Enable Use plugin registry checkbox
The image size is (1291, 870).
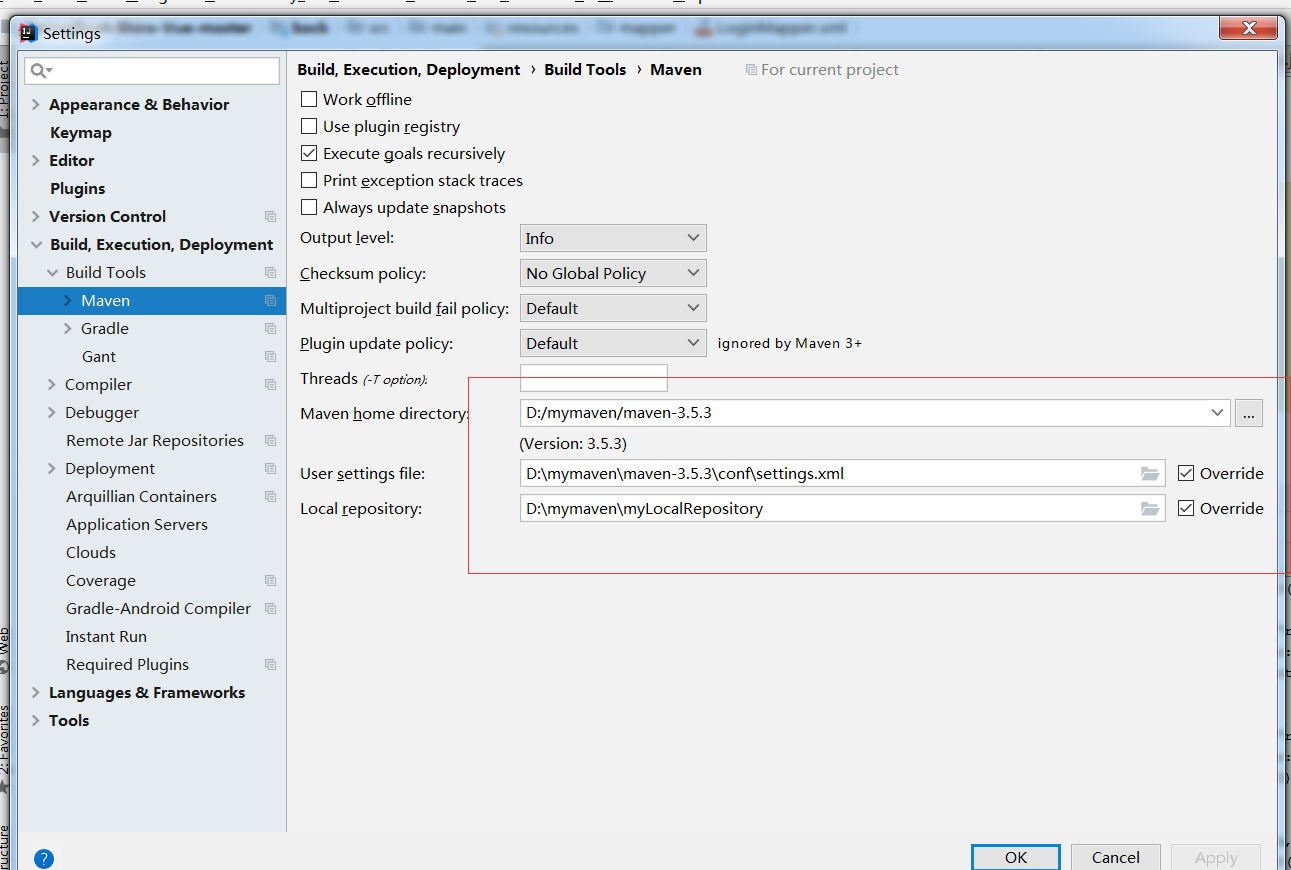point(309,126)
